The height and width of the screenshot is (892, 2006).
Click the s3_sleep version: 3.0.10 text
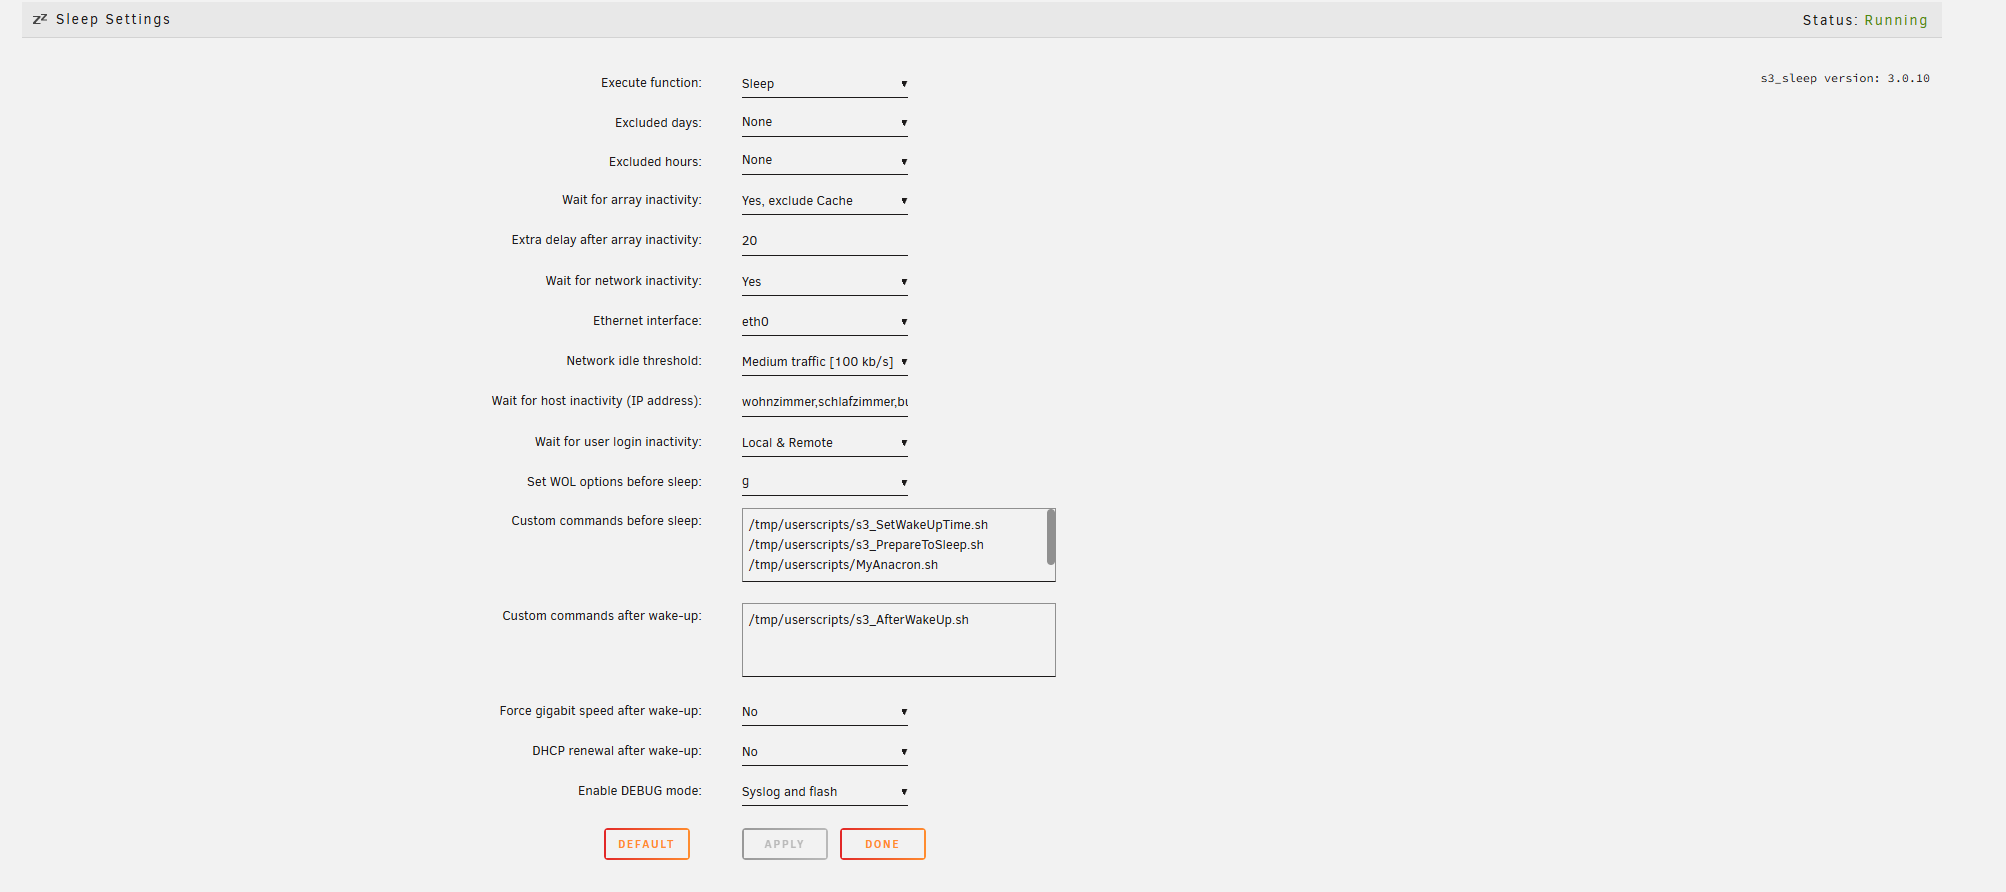click(x=1845, y=78)
